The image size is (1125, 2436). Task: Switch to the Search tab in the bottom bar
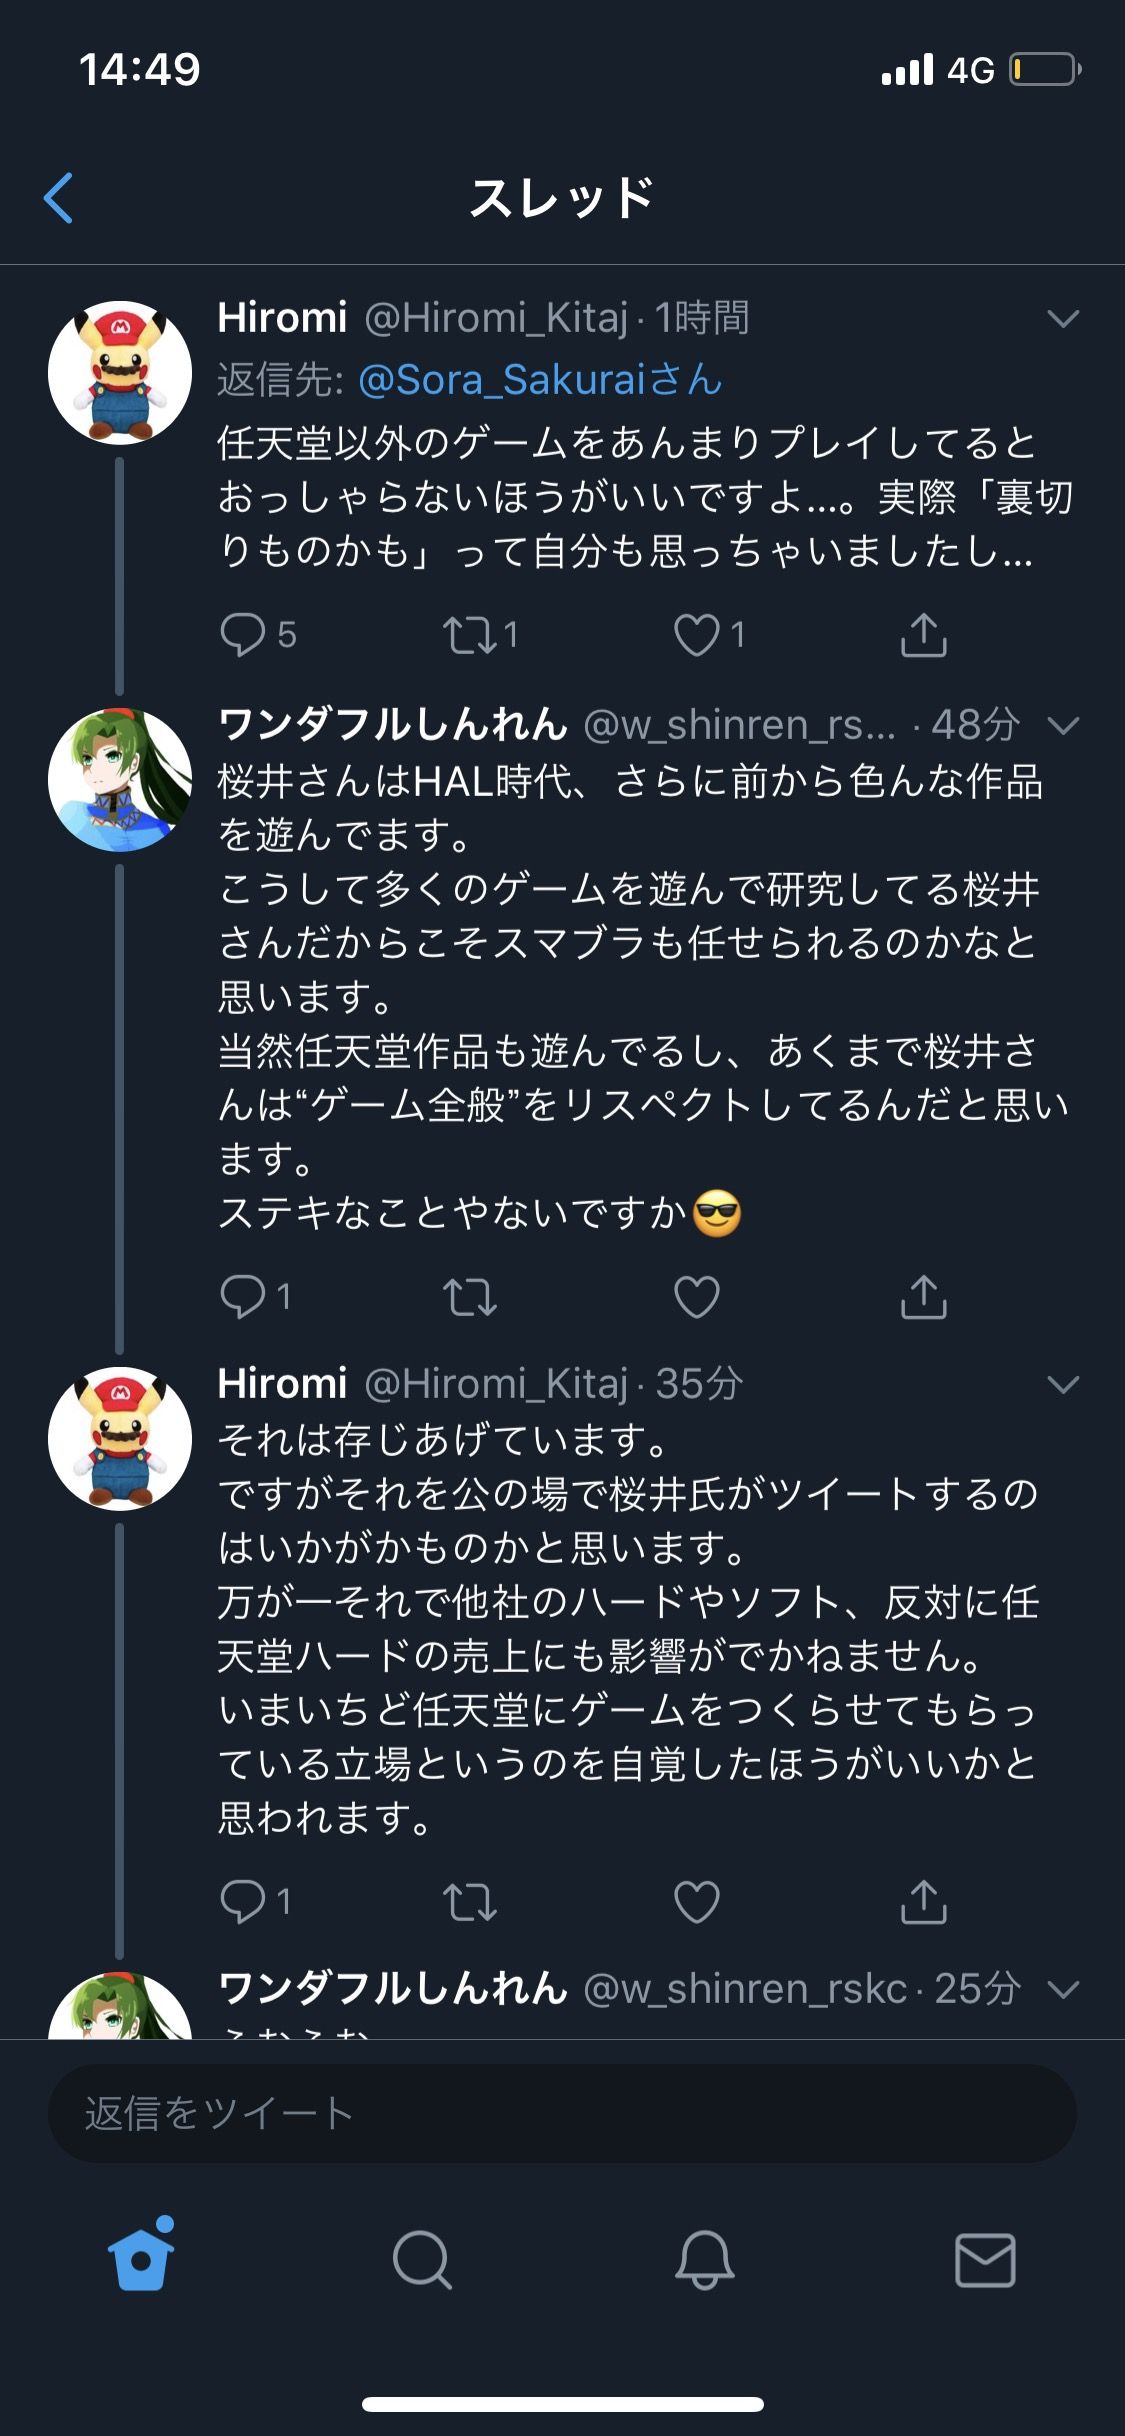422,2259
